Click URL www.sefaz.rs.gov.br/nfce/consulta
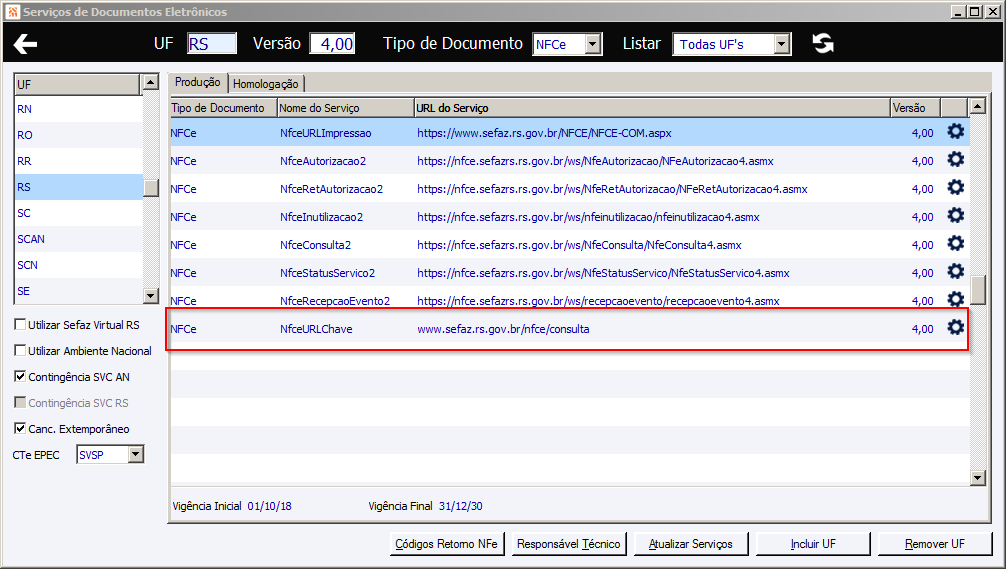The height and width of the screenshot is (569, 1006). (x=503, y=329)
